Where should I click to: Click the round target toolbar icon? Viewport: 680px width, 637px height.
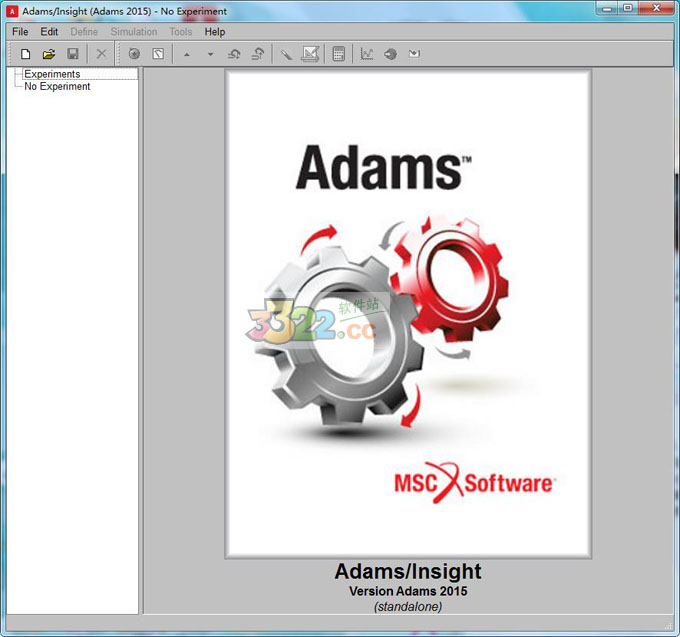coord(134,54)
